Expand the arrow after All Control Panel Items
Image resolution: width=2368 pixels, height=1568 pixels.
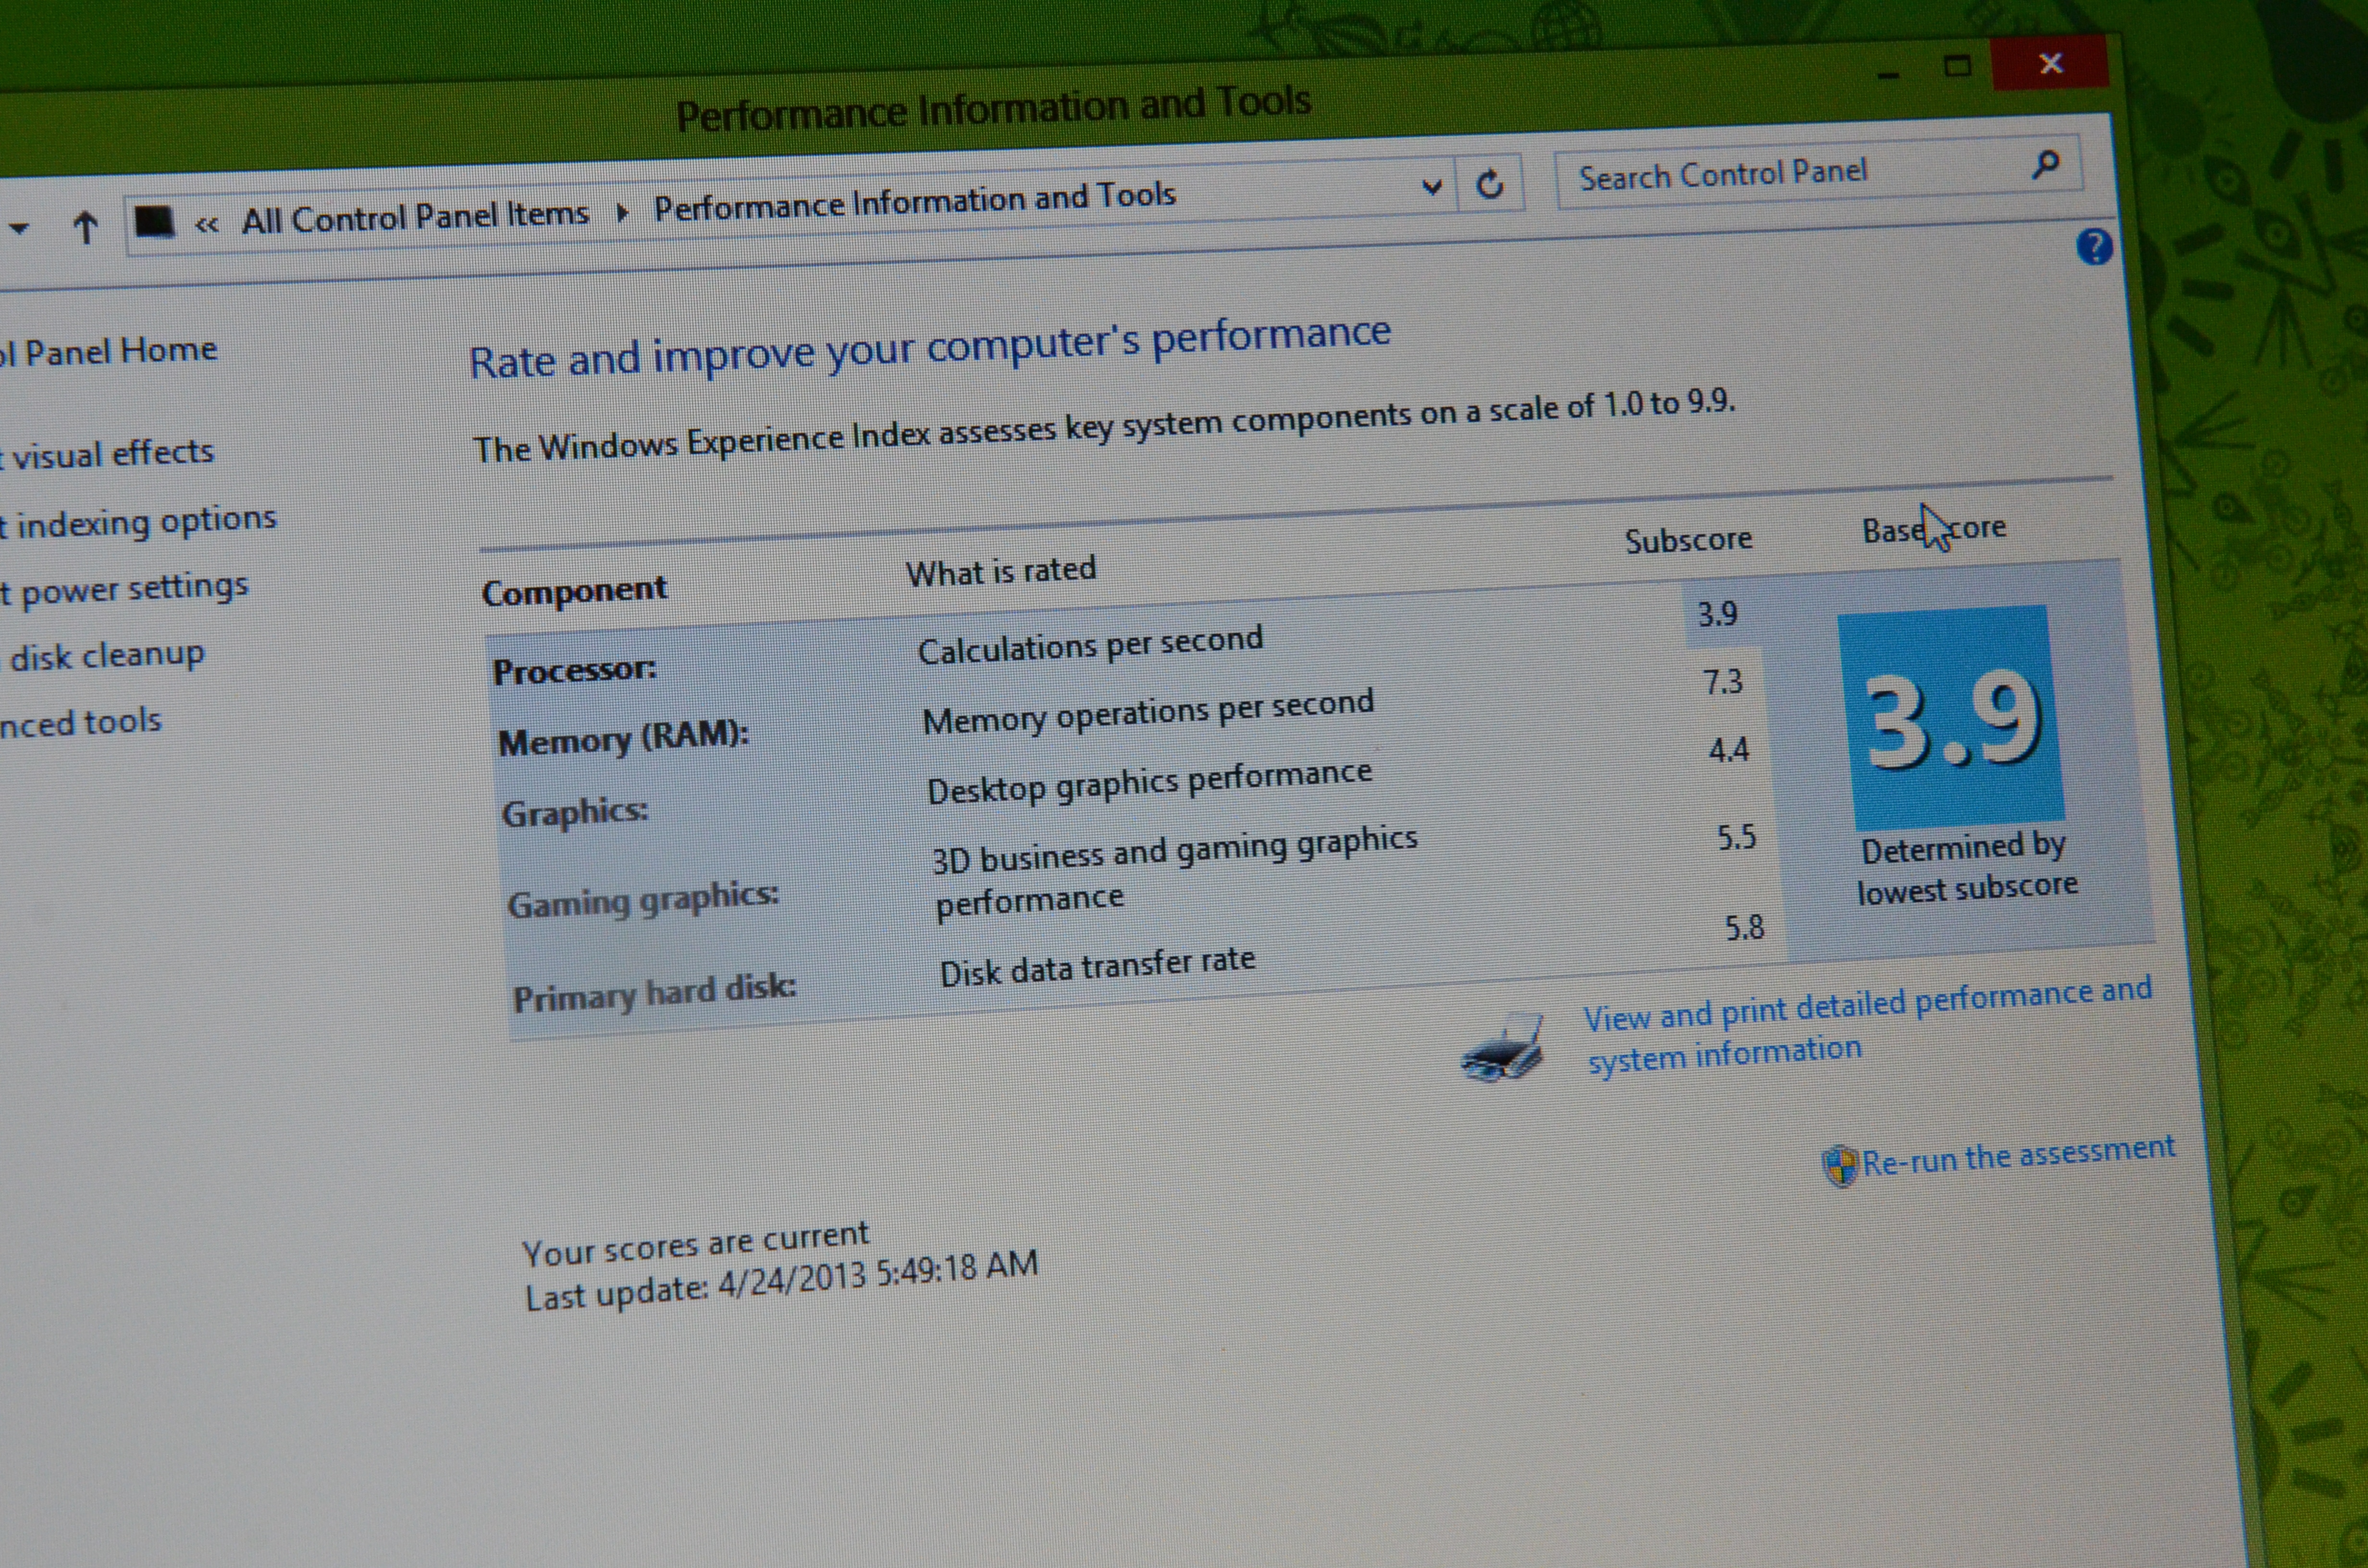[622, 212]
